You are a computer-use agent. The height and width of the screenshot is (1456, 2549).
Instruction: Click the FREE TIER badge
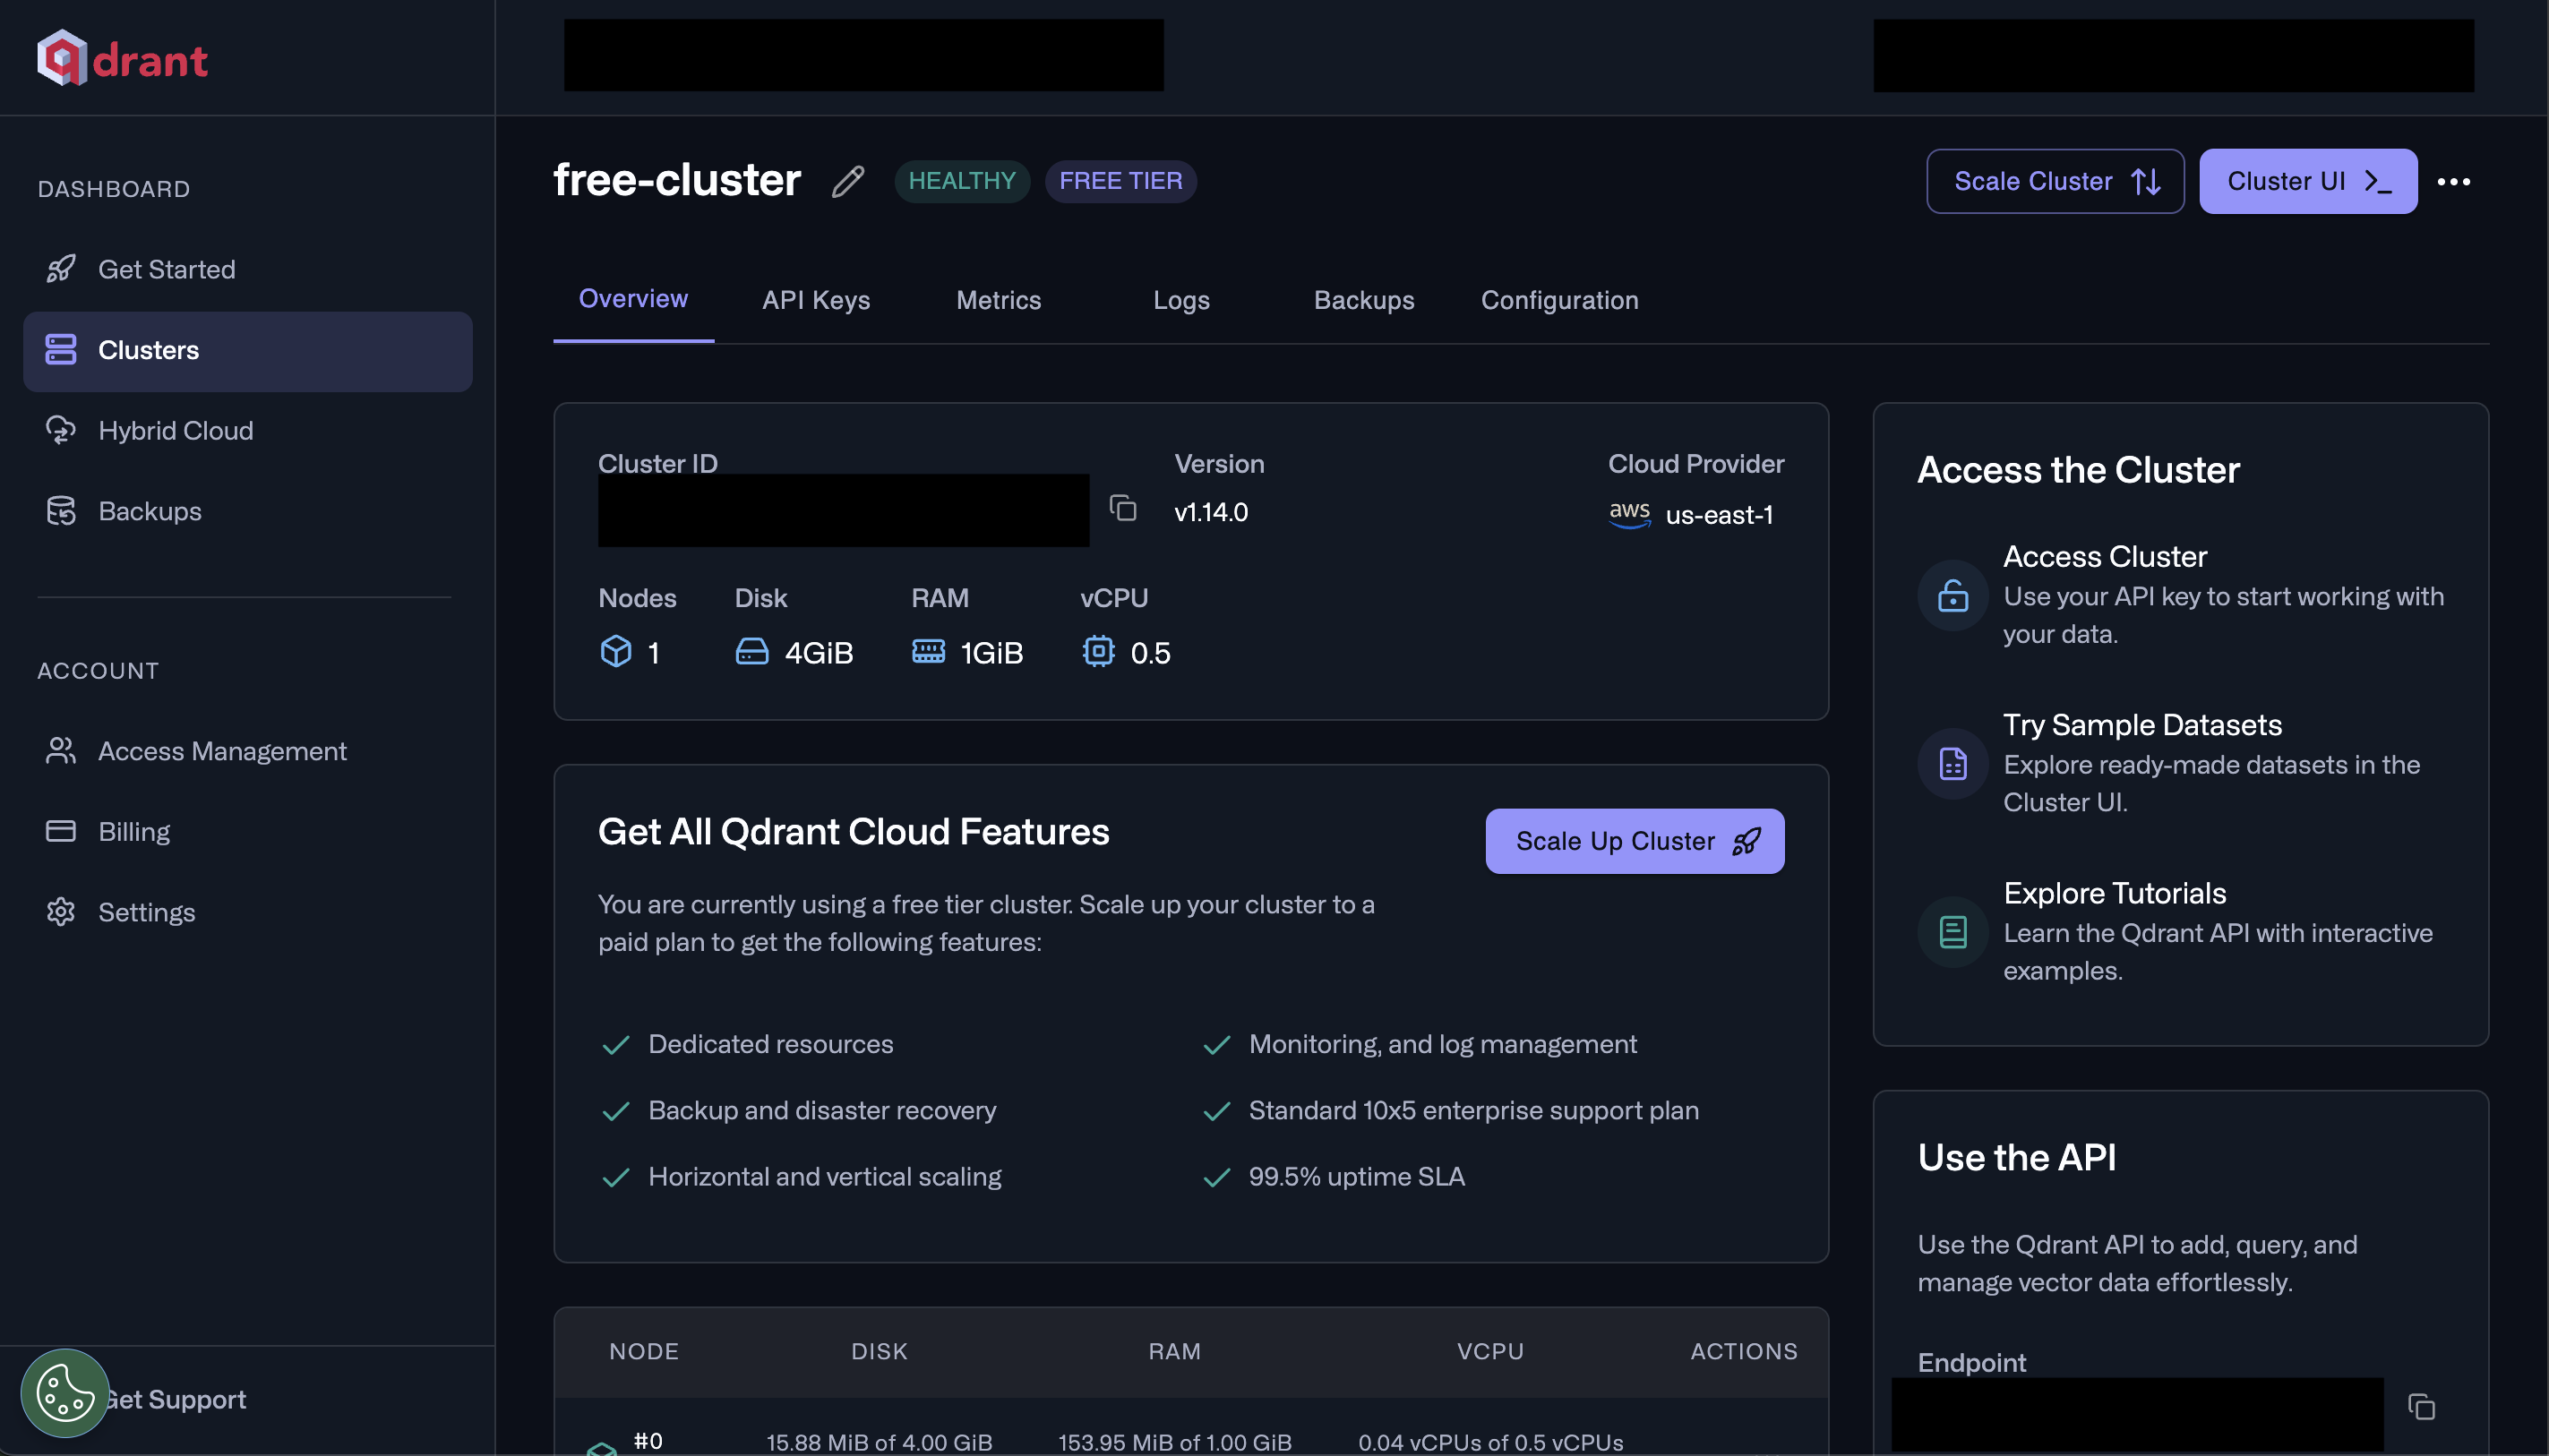(x=1120, y=181)
